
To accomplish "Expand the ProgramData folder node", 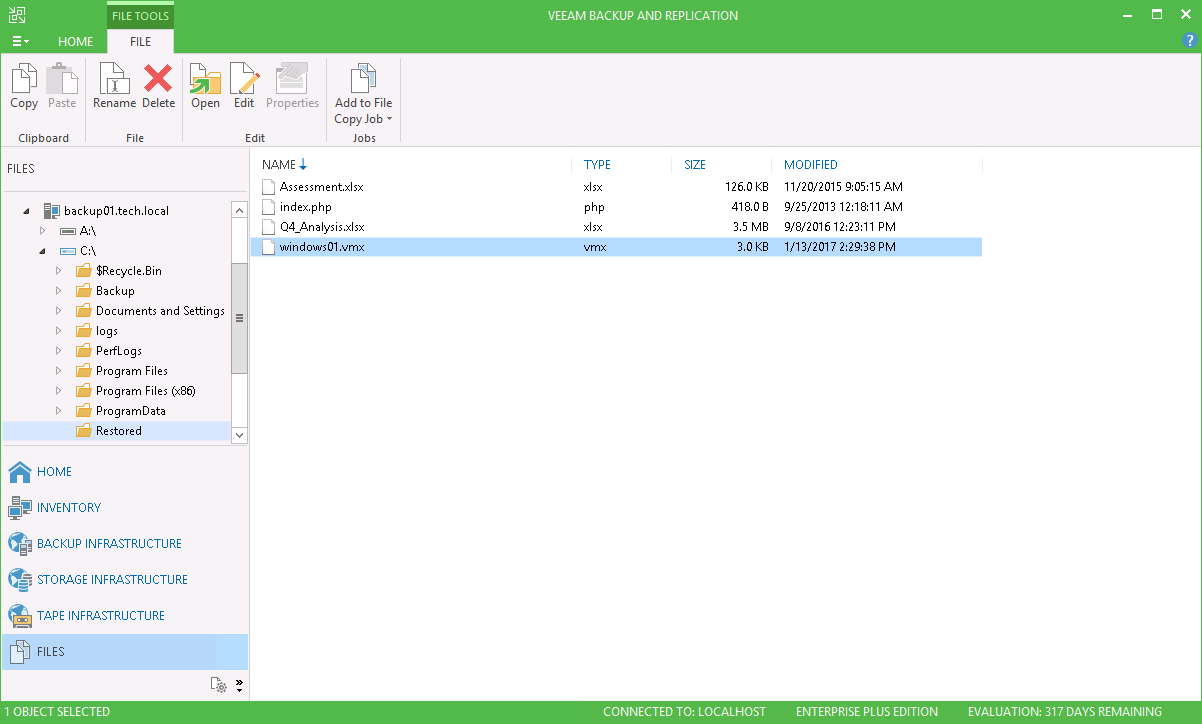I will click(59, 411).
